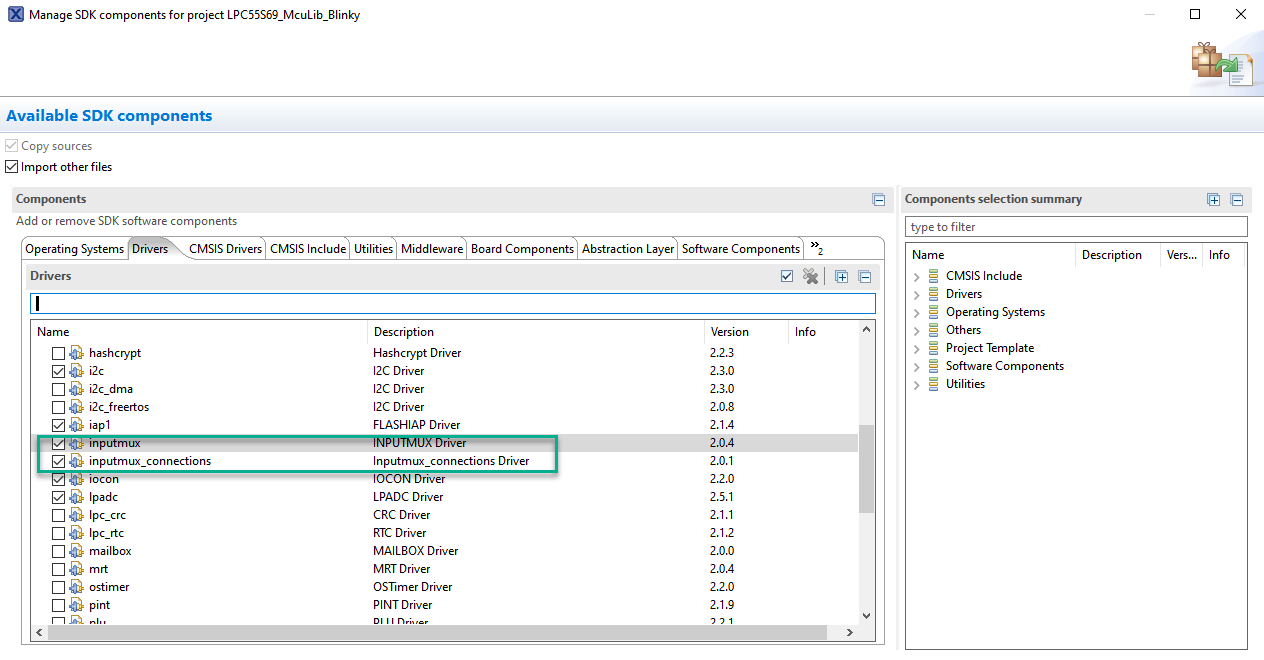
Task: Deselect all drivers via the X icon
Action: coord(810,276)
